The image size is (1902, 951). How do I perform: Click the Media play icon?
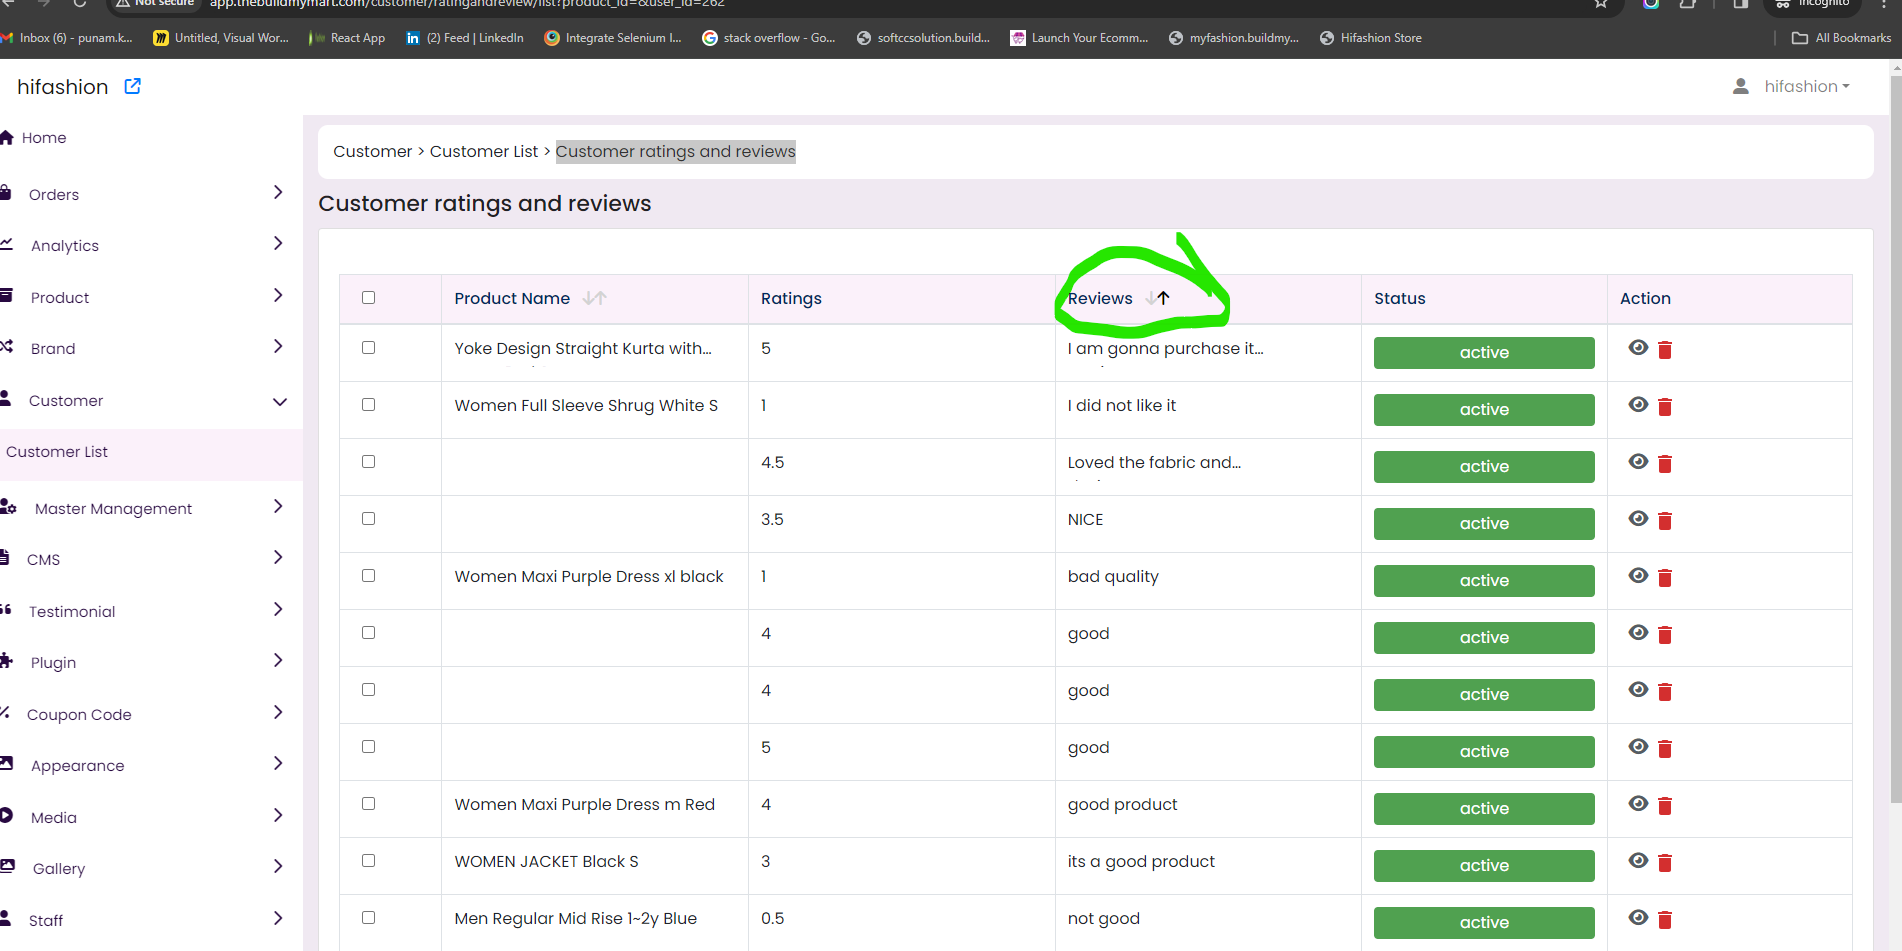pos(6,815)
